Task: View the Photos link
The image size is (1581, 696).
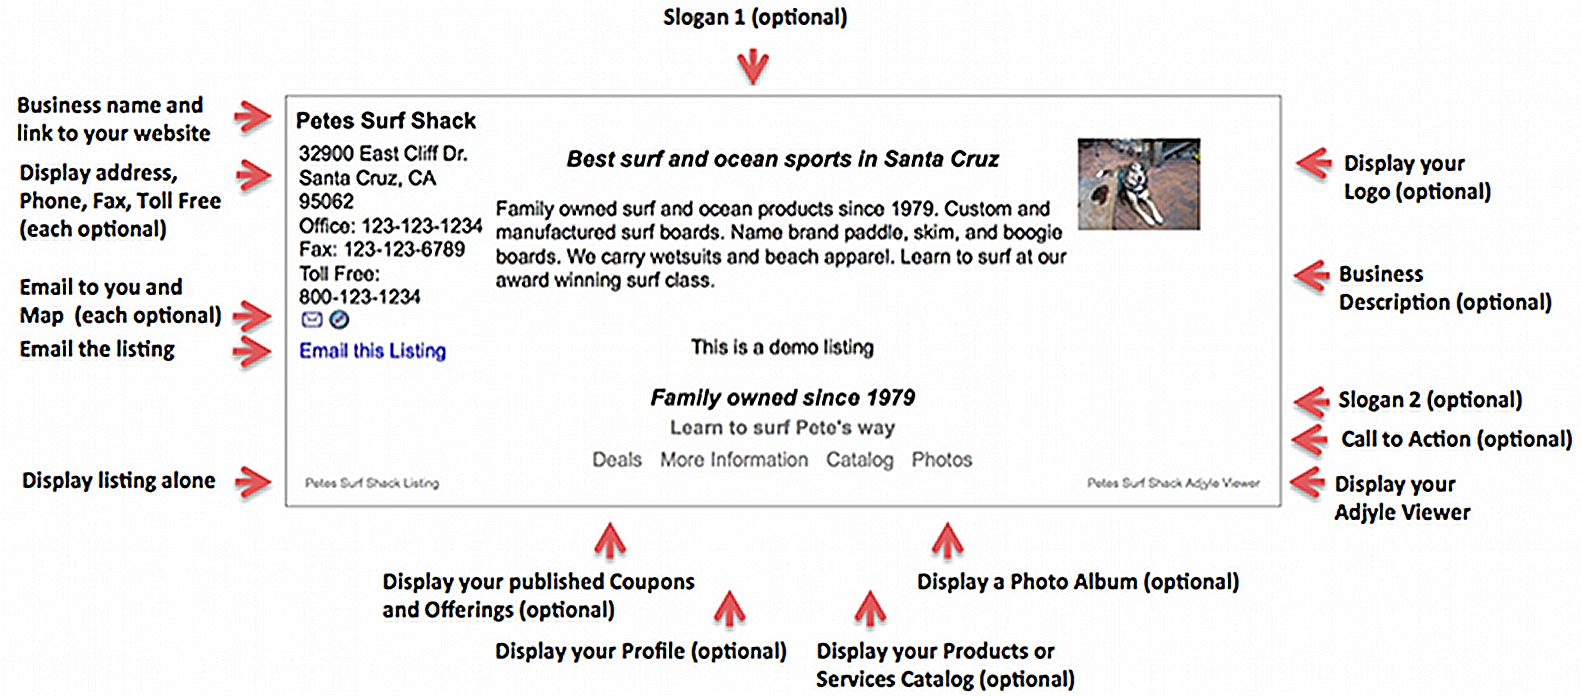Action: tap(942, 460)
